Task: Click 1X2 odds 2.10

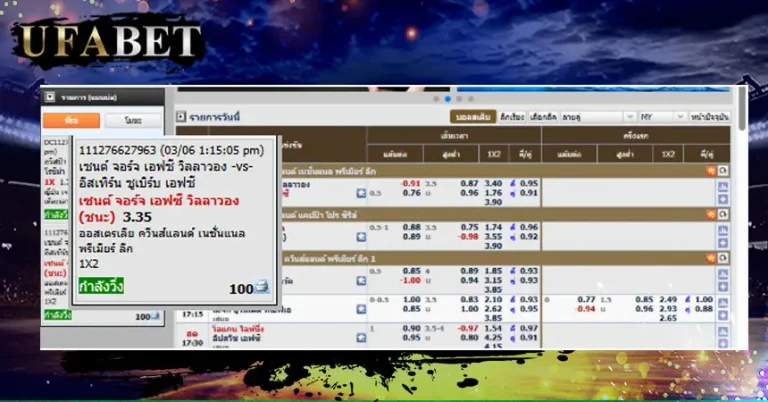Action: coord(493,300)
